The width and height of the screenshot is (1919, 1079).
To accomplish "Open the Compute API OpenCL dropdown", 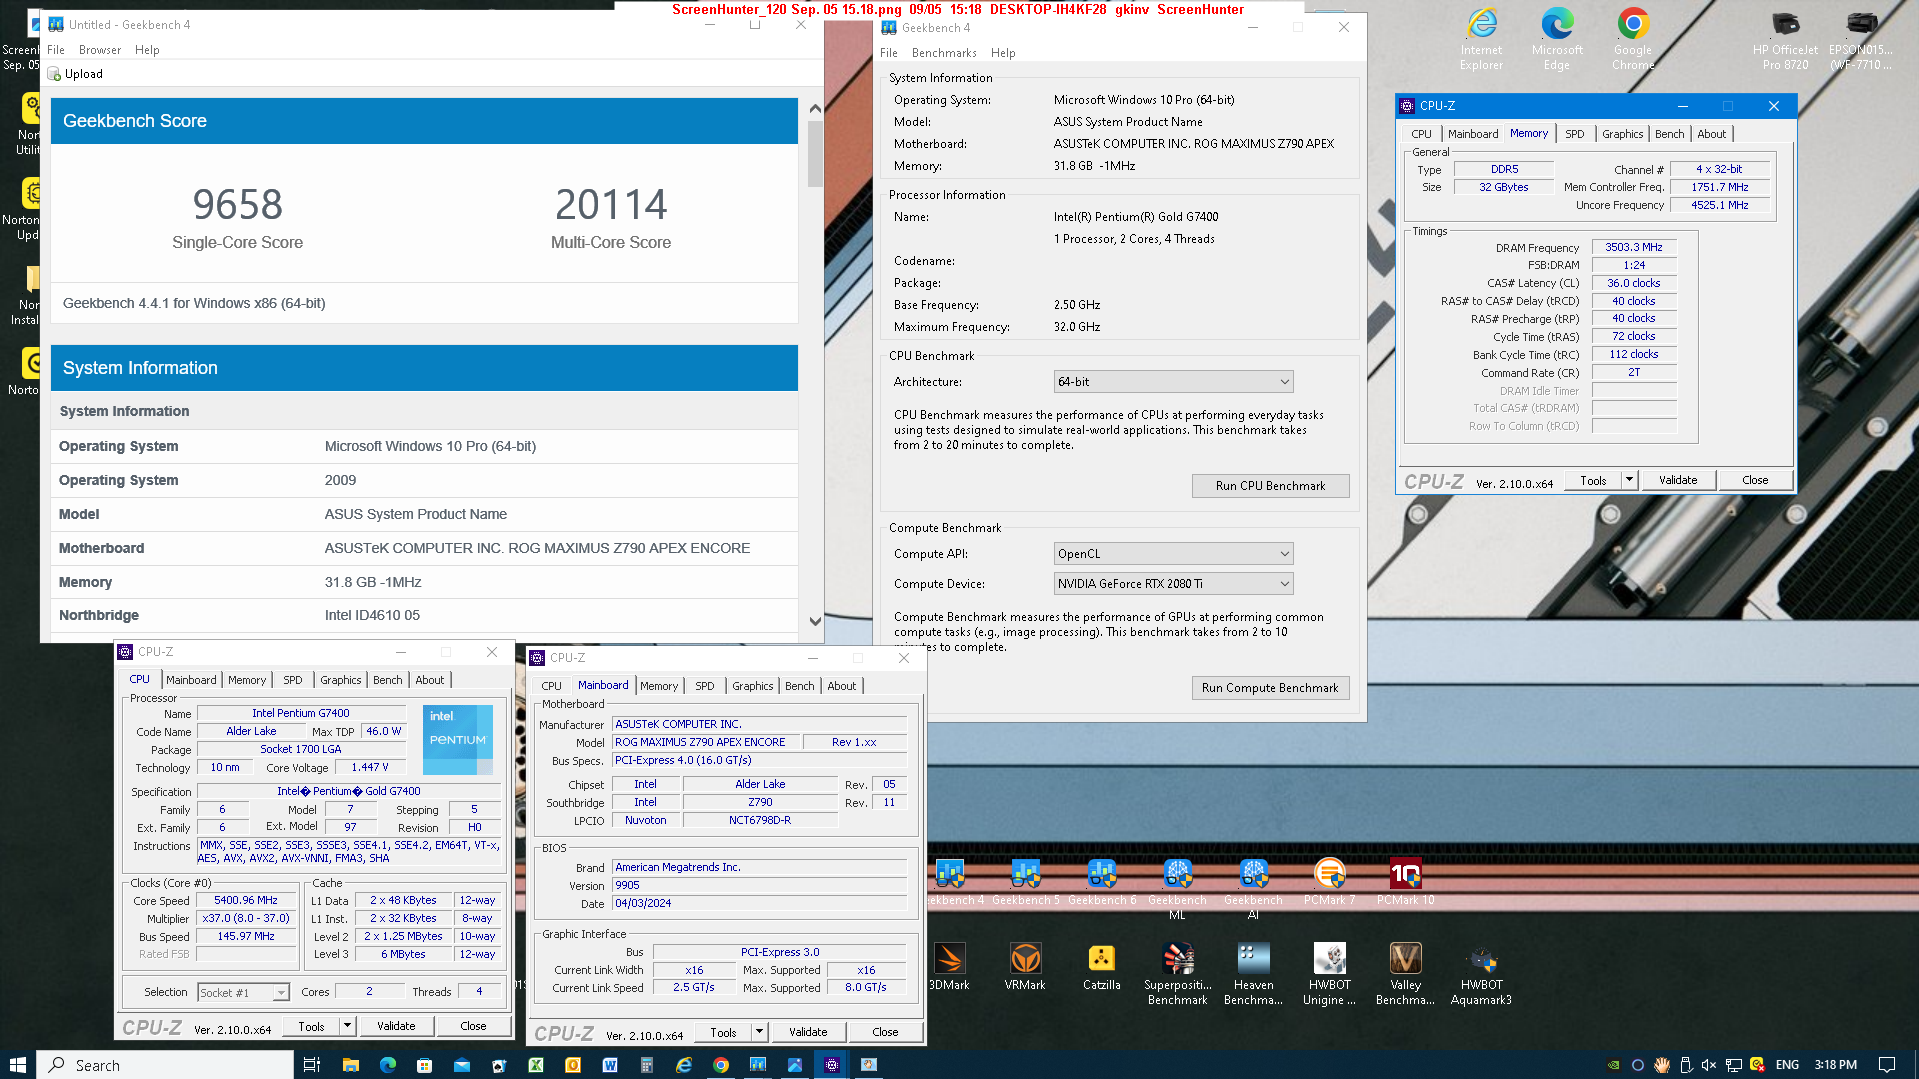I will 1173,554.
